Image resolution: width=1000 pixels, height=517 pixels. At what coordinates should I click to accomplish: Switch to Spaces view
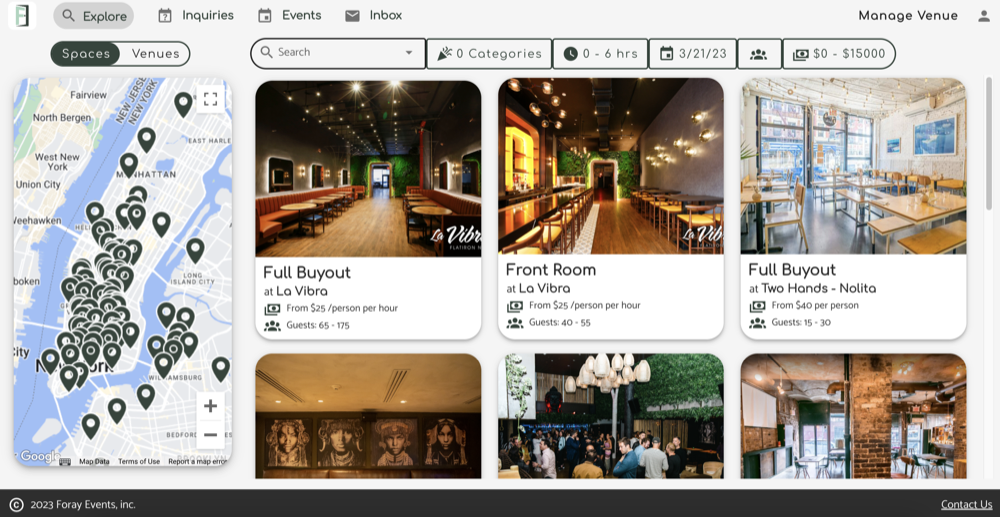coord(86,54)
